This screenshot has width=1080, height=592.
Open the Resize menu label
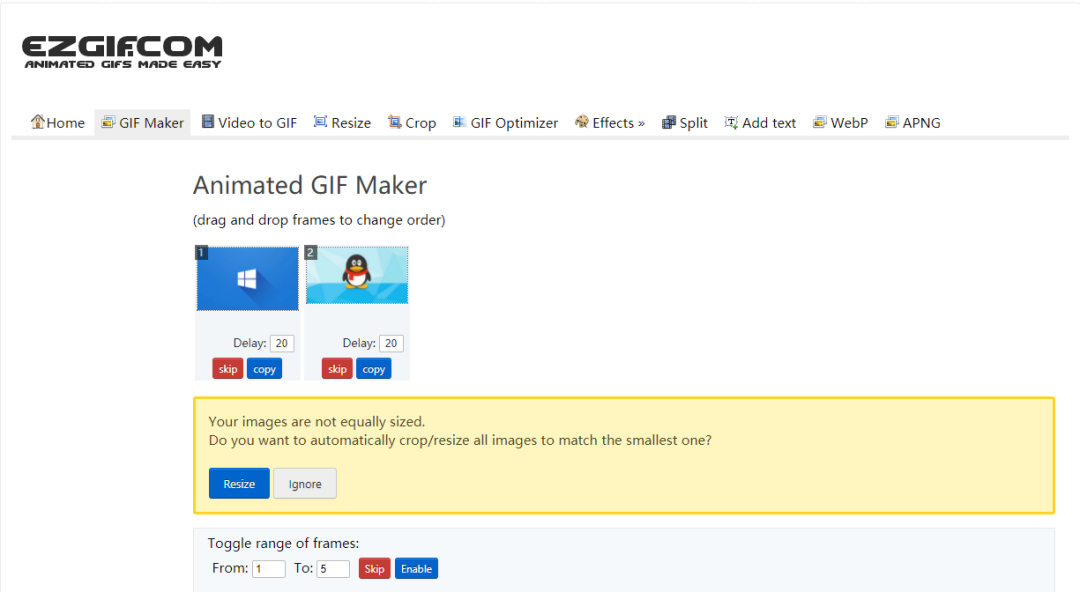click(x=351, y=123)
